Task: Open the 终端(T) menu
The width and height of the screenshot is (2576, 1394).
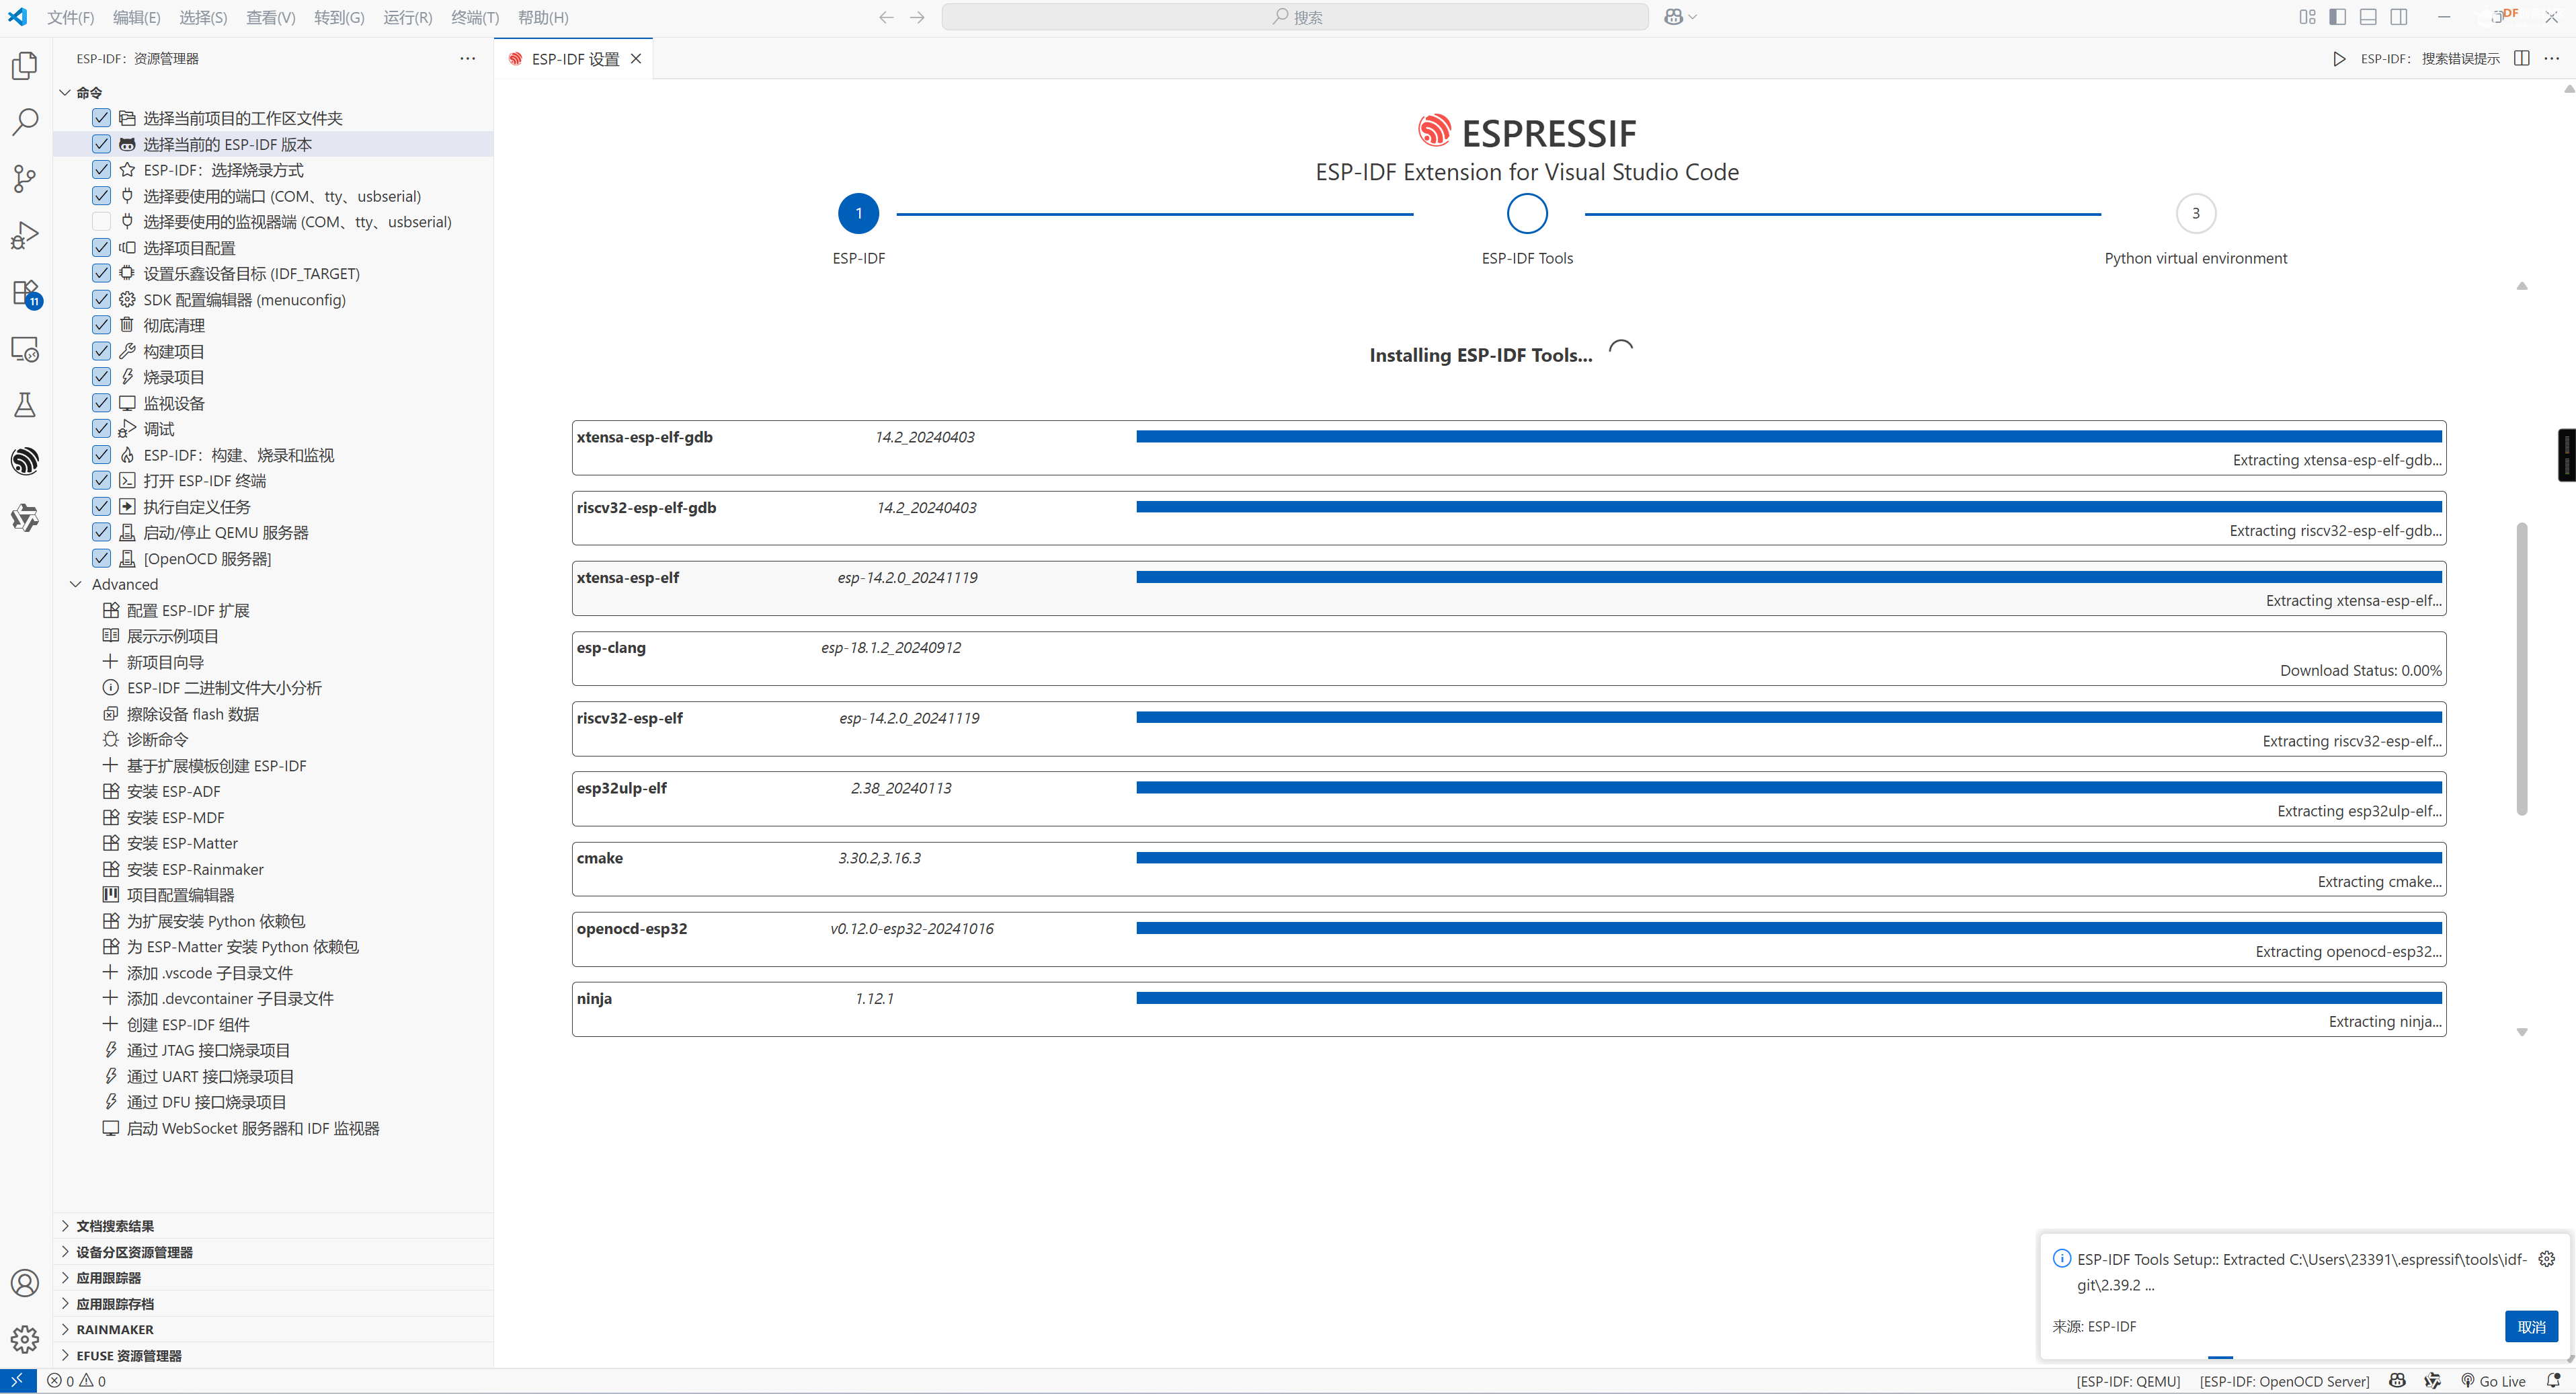Action: 474,17
